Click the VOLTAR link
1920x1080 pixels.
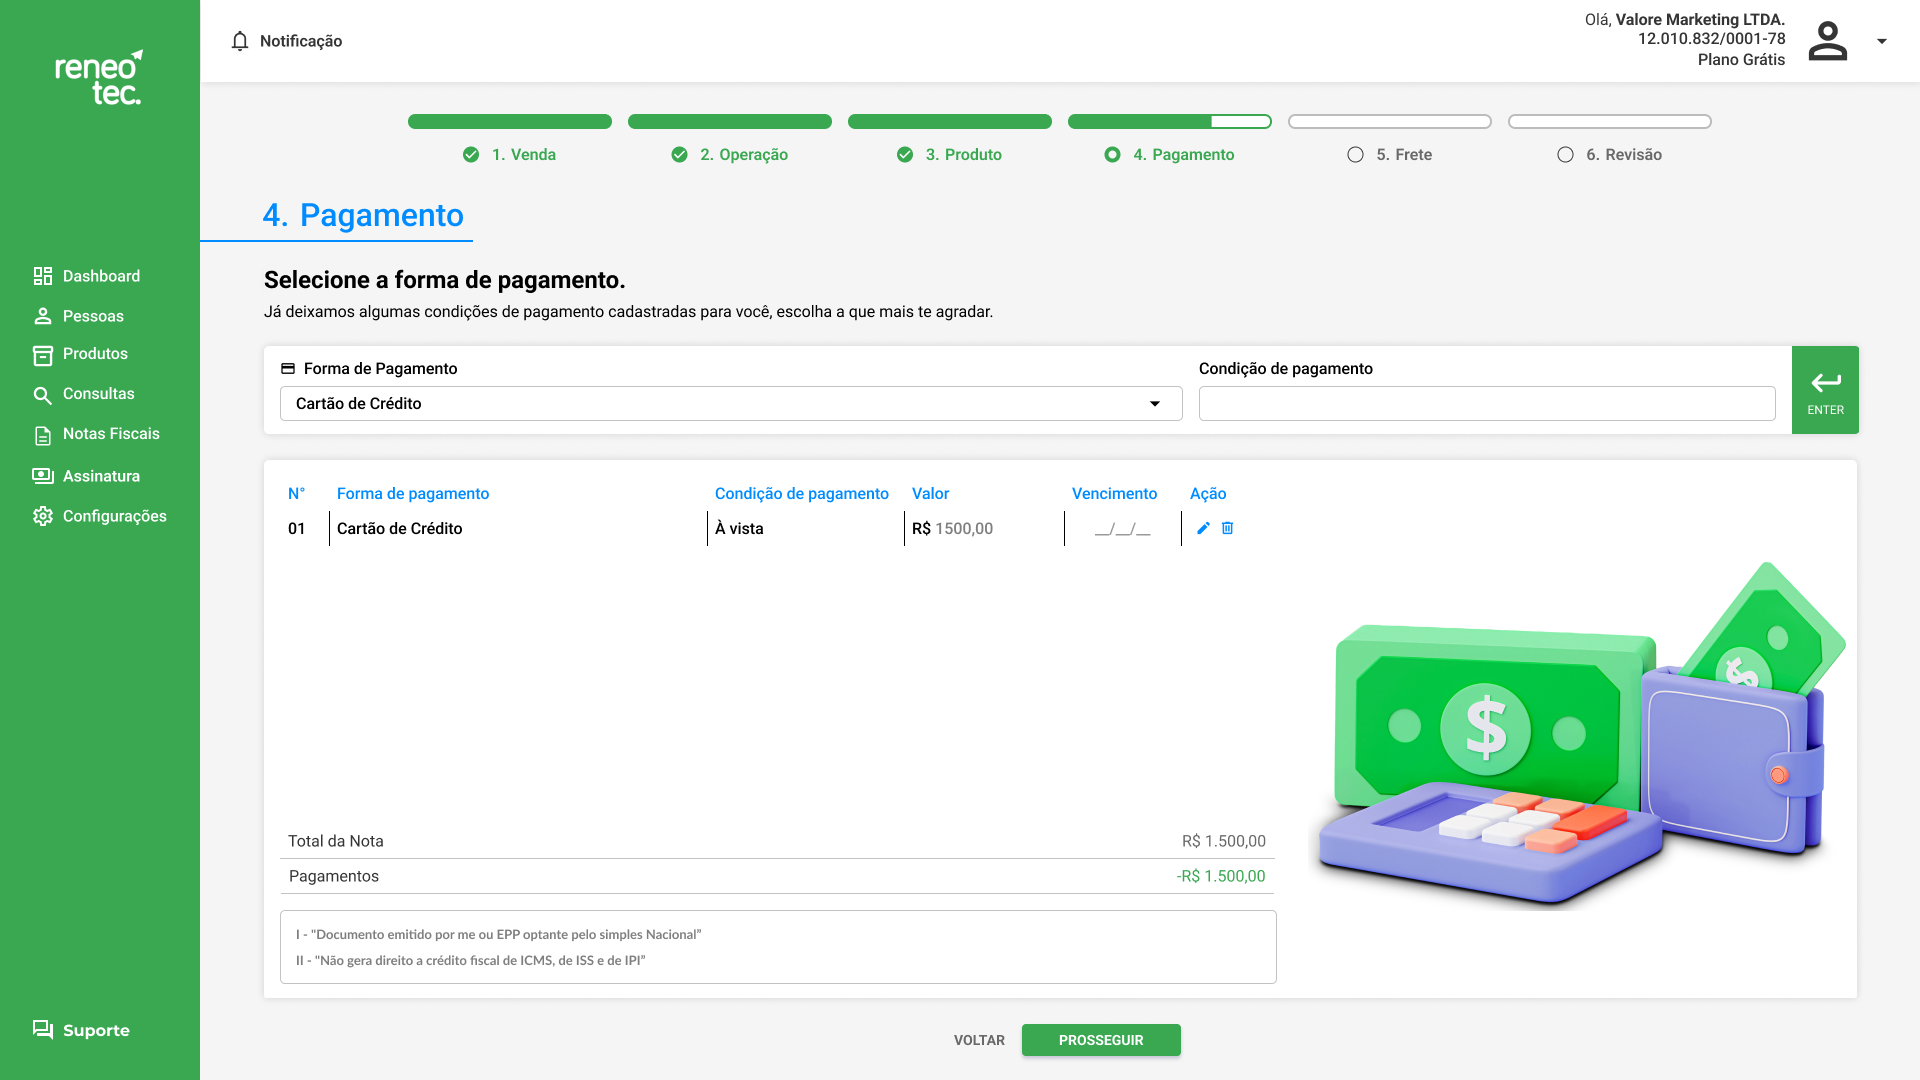point(978,1040)
